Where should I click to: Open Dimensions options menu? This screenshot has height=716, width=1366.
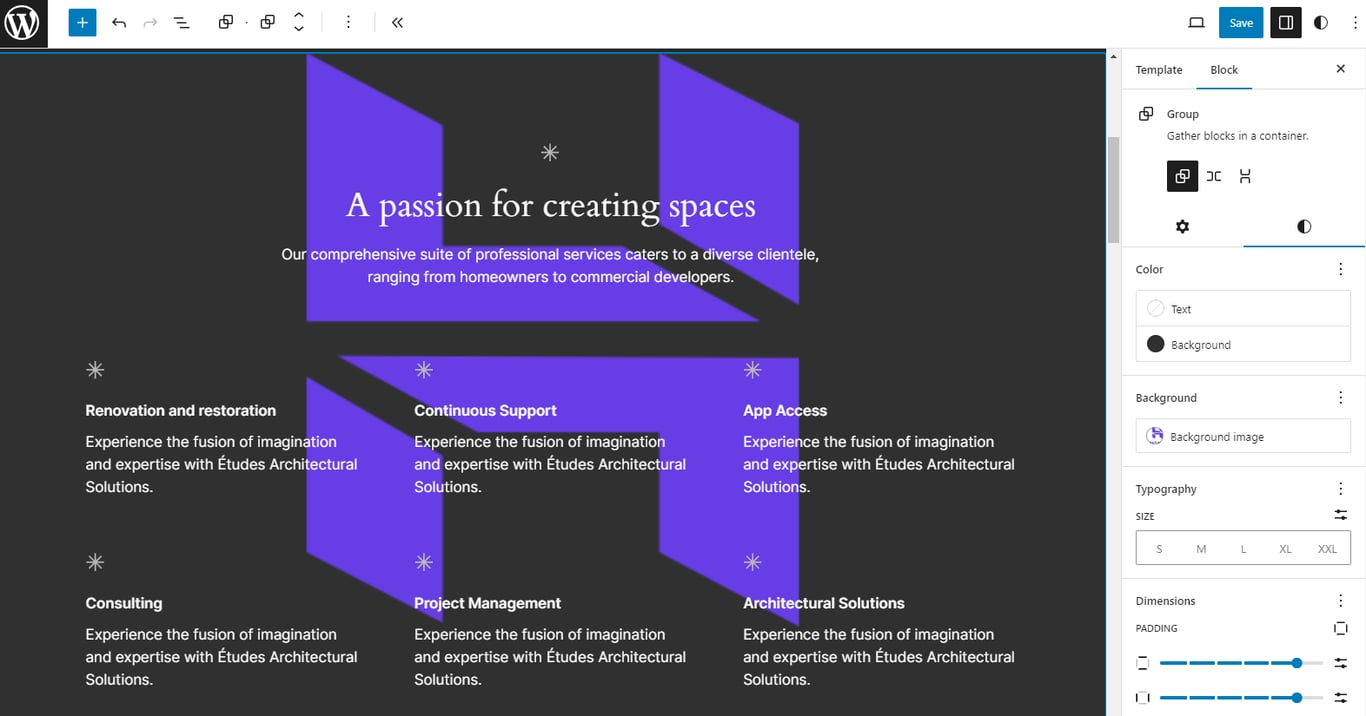1341,600
